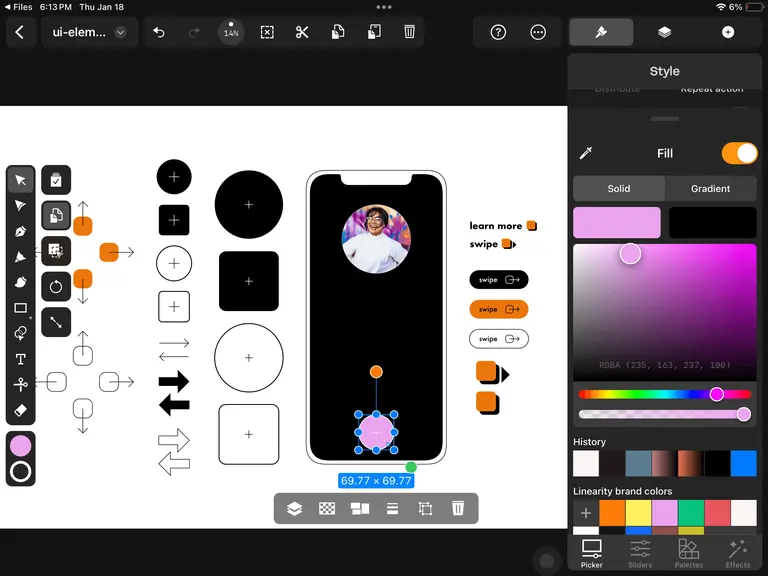Paste using top toolbar paste icon
Viewport: 768px width, 576px height.
(374, 32)
